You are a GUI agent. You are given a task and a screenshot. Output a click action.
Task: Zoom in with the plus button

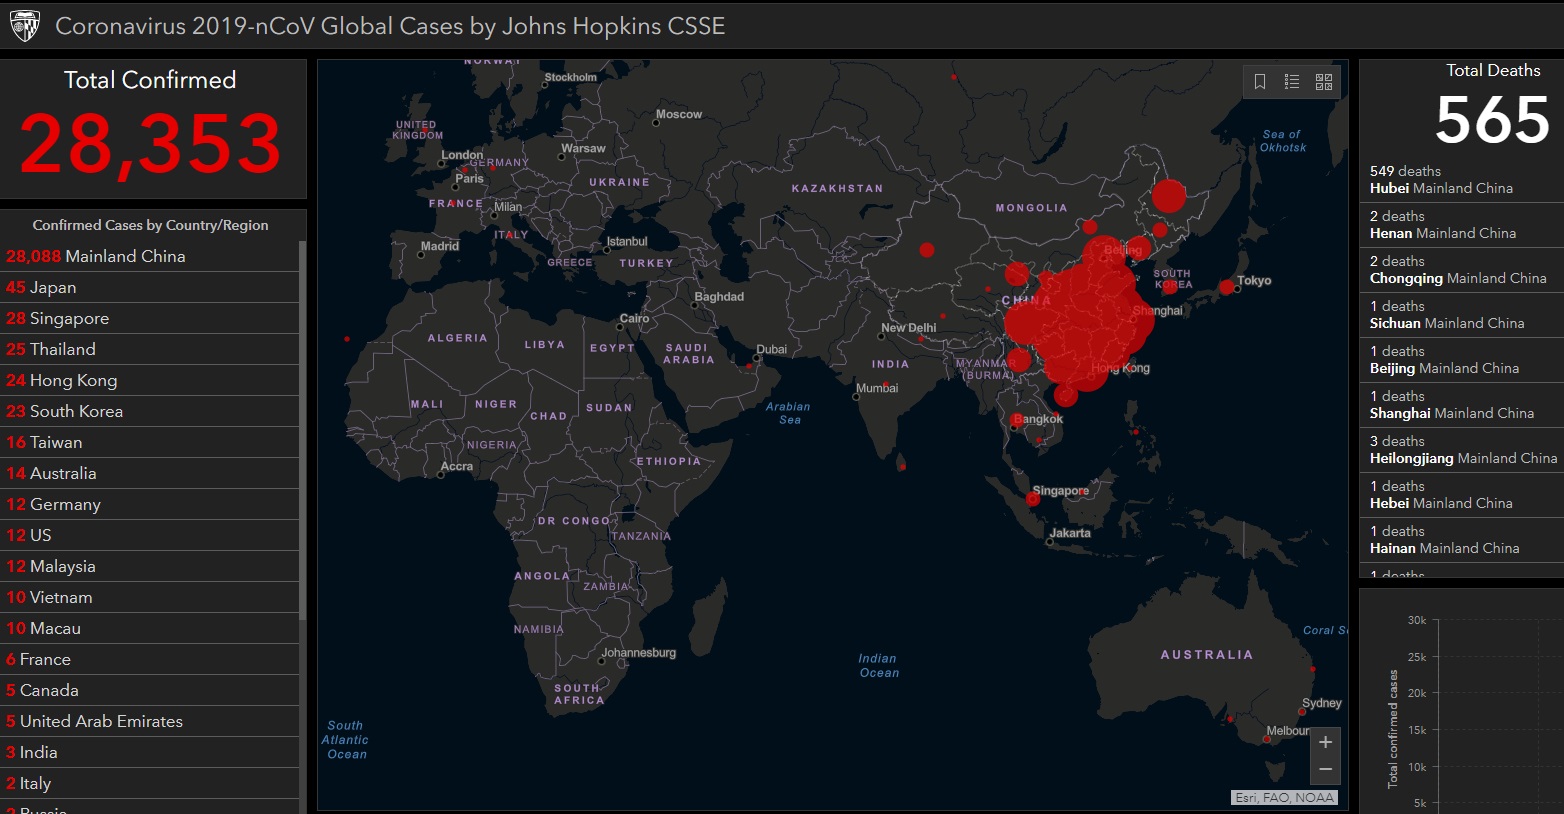[x=1325, y=742]
